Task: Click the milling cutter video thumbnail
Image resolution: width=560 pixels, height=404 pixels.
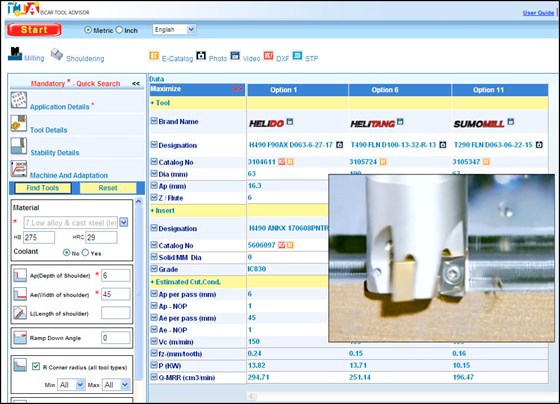Action: pos(441,258)
